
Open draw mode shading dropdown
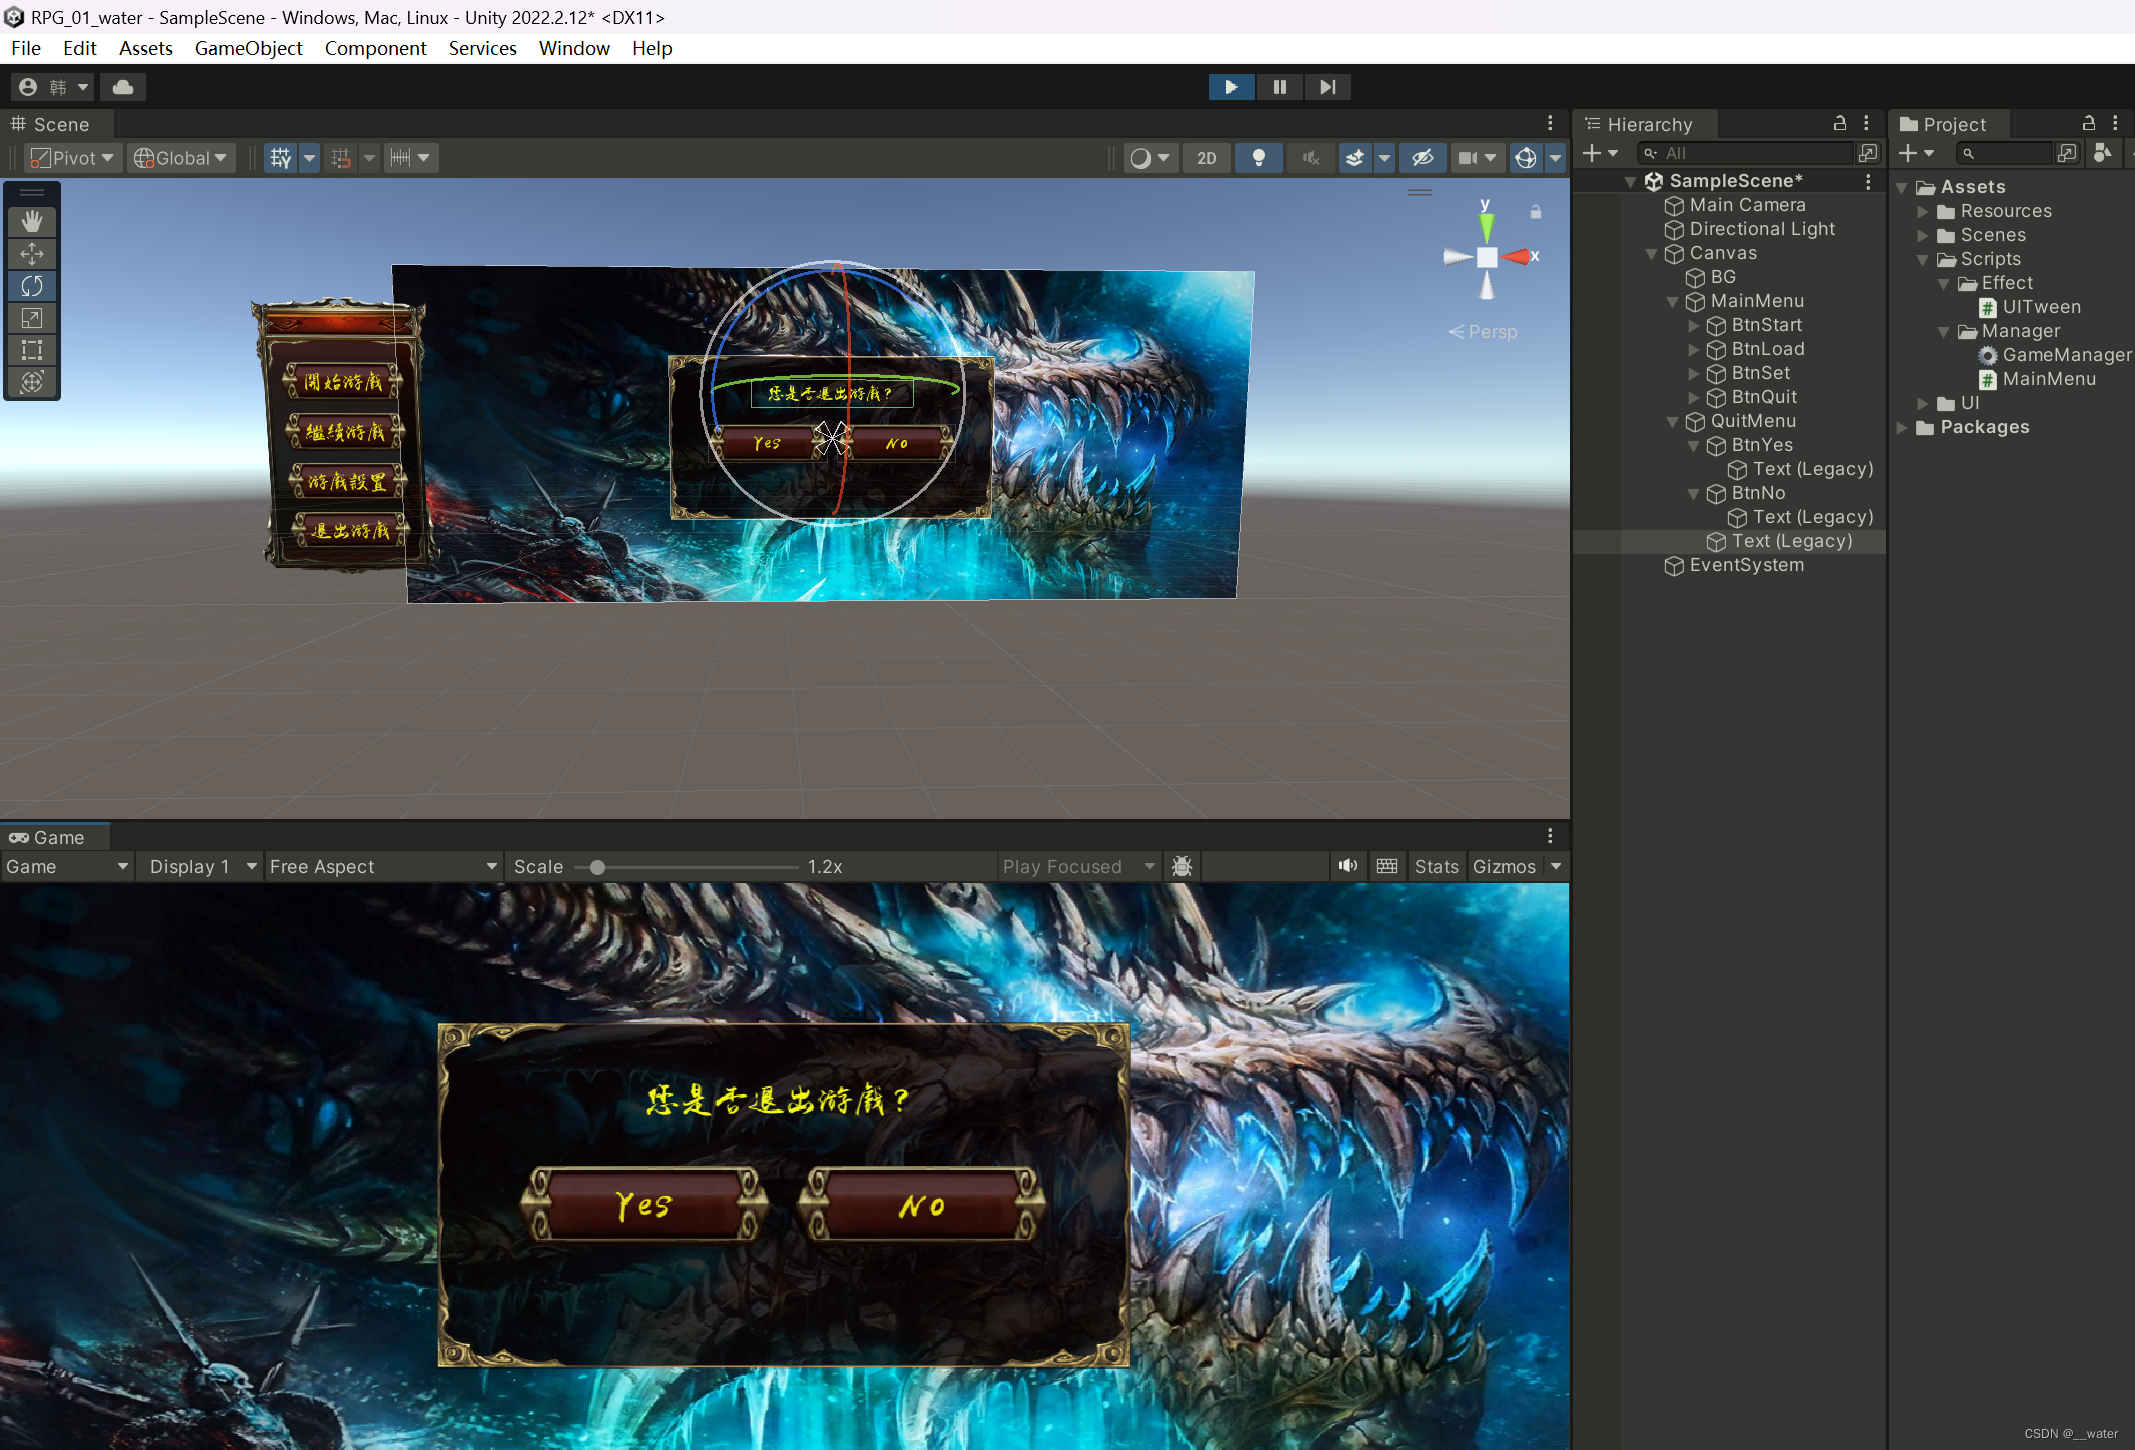[x=1149, y=158]
